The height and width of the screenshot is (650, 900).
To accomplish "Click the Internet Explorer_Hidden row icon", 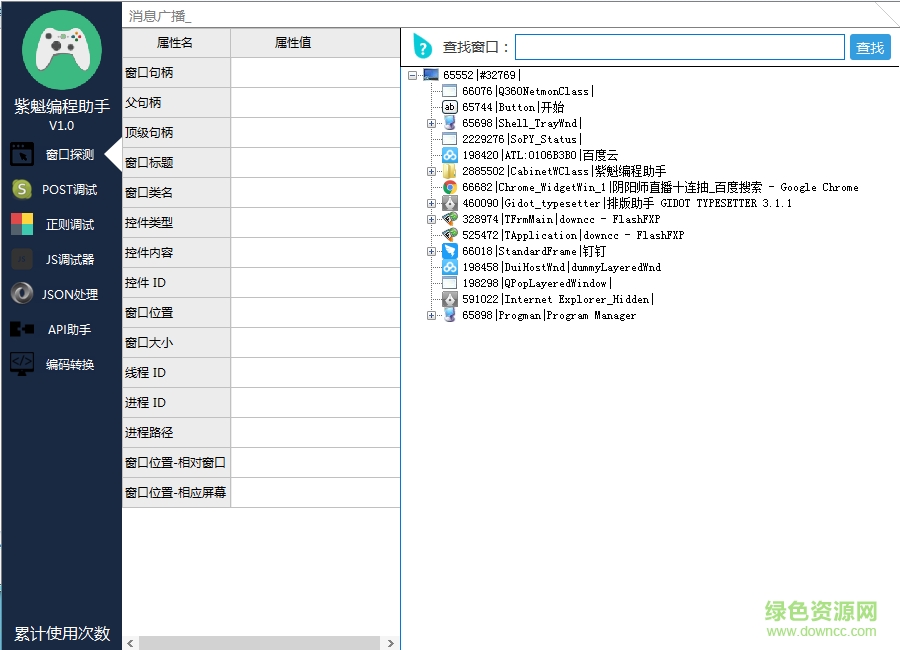I will click(449, 299).
